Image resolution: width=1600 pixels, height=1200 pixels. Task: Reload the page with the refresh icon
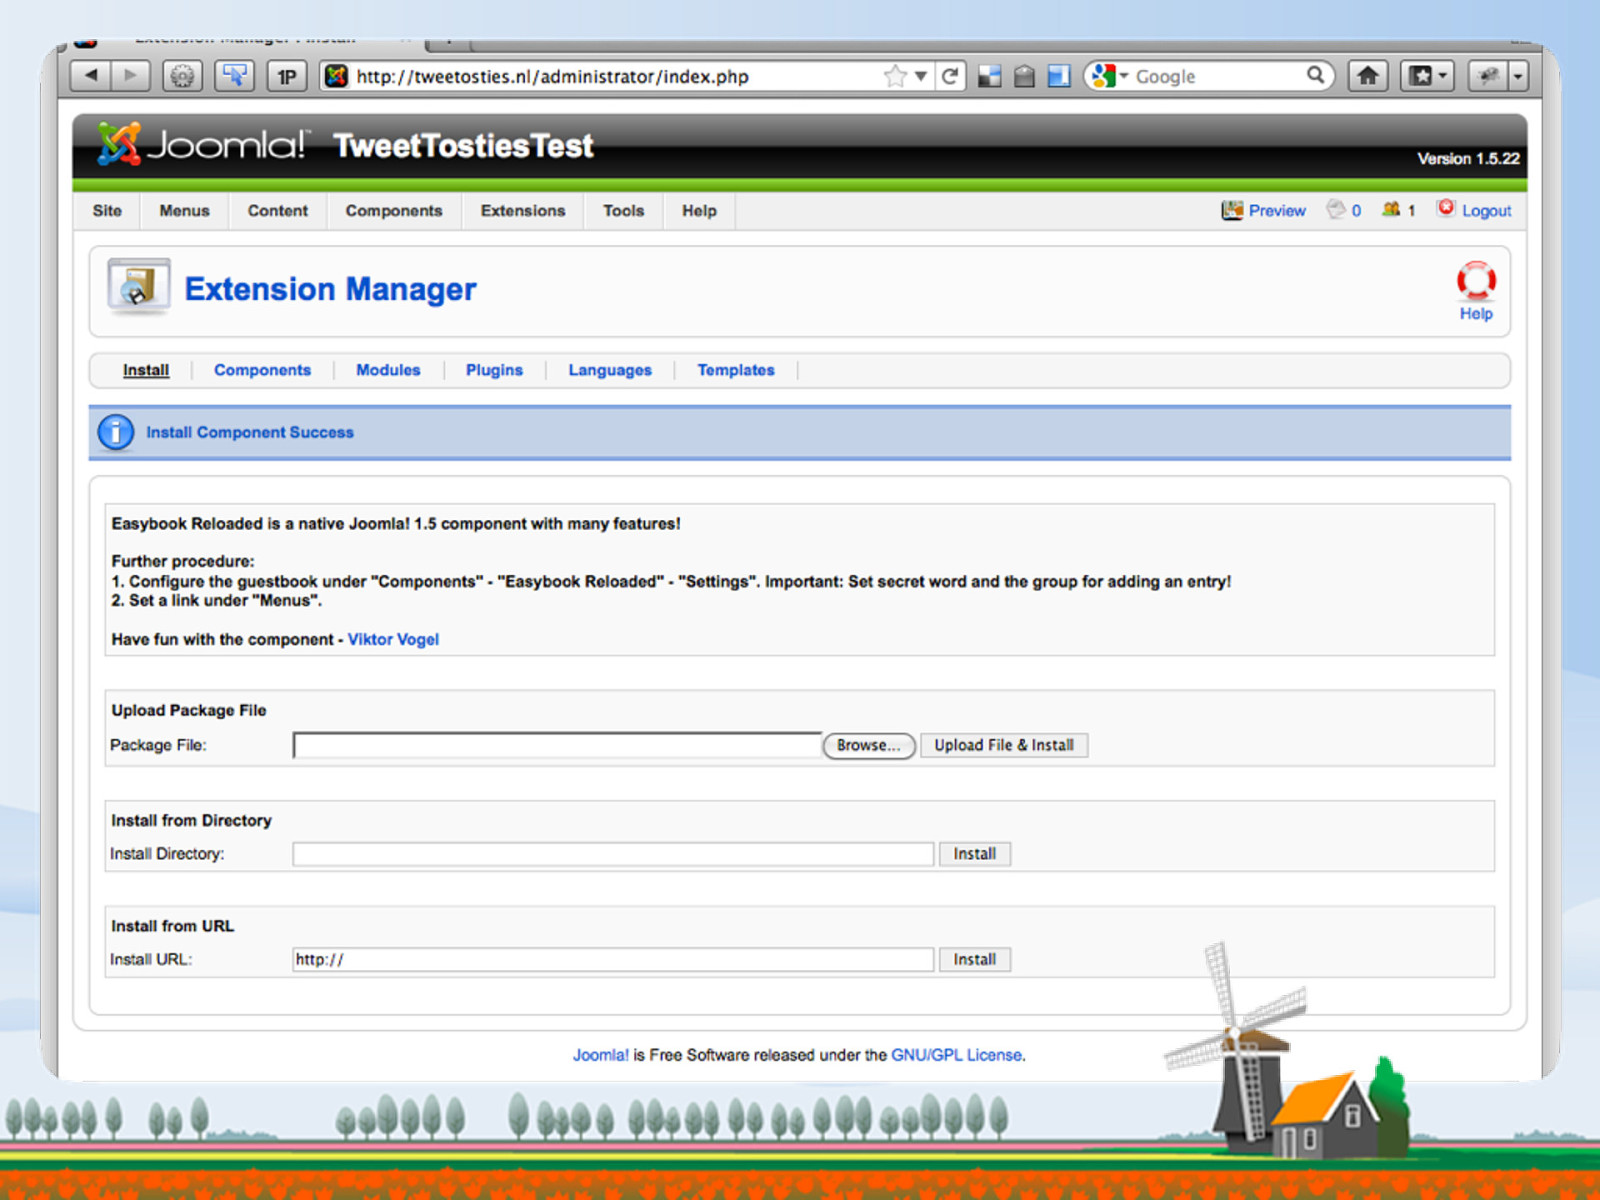coord(950,76)
